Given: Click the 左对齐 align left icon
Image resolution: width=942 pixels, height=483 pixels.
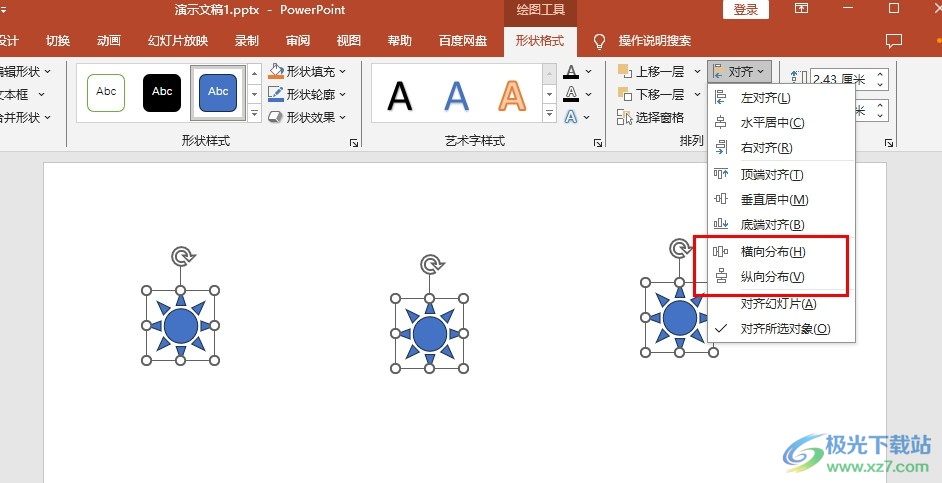Looking at the screenshot, I should click(x=720, y=98).
